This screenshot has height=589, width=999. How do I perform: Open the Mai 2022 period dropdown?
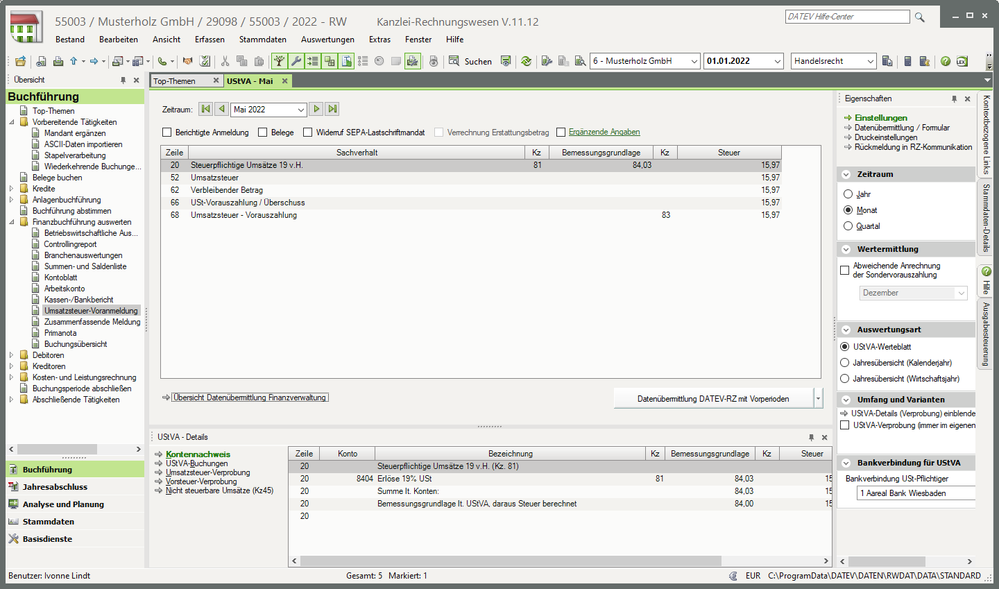[x=300, y=110]
